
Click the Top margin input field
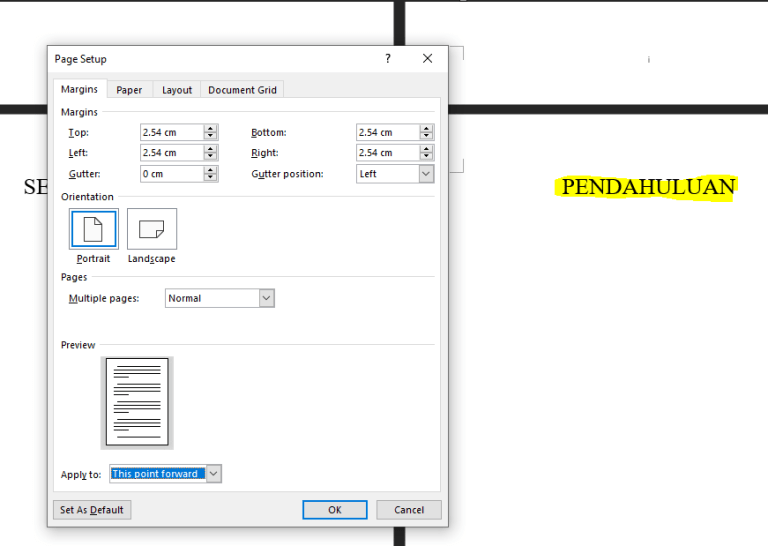[x=171, y=132]
